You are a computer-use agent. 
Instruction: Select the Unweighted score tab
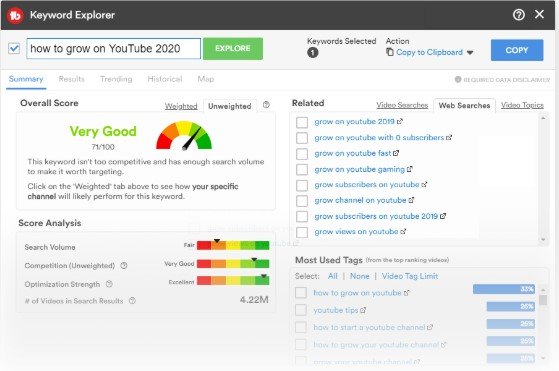point(230,106)
